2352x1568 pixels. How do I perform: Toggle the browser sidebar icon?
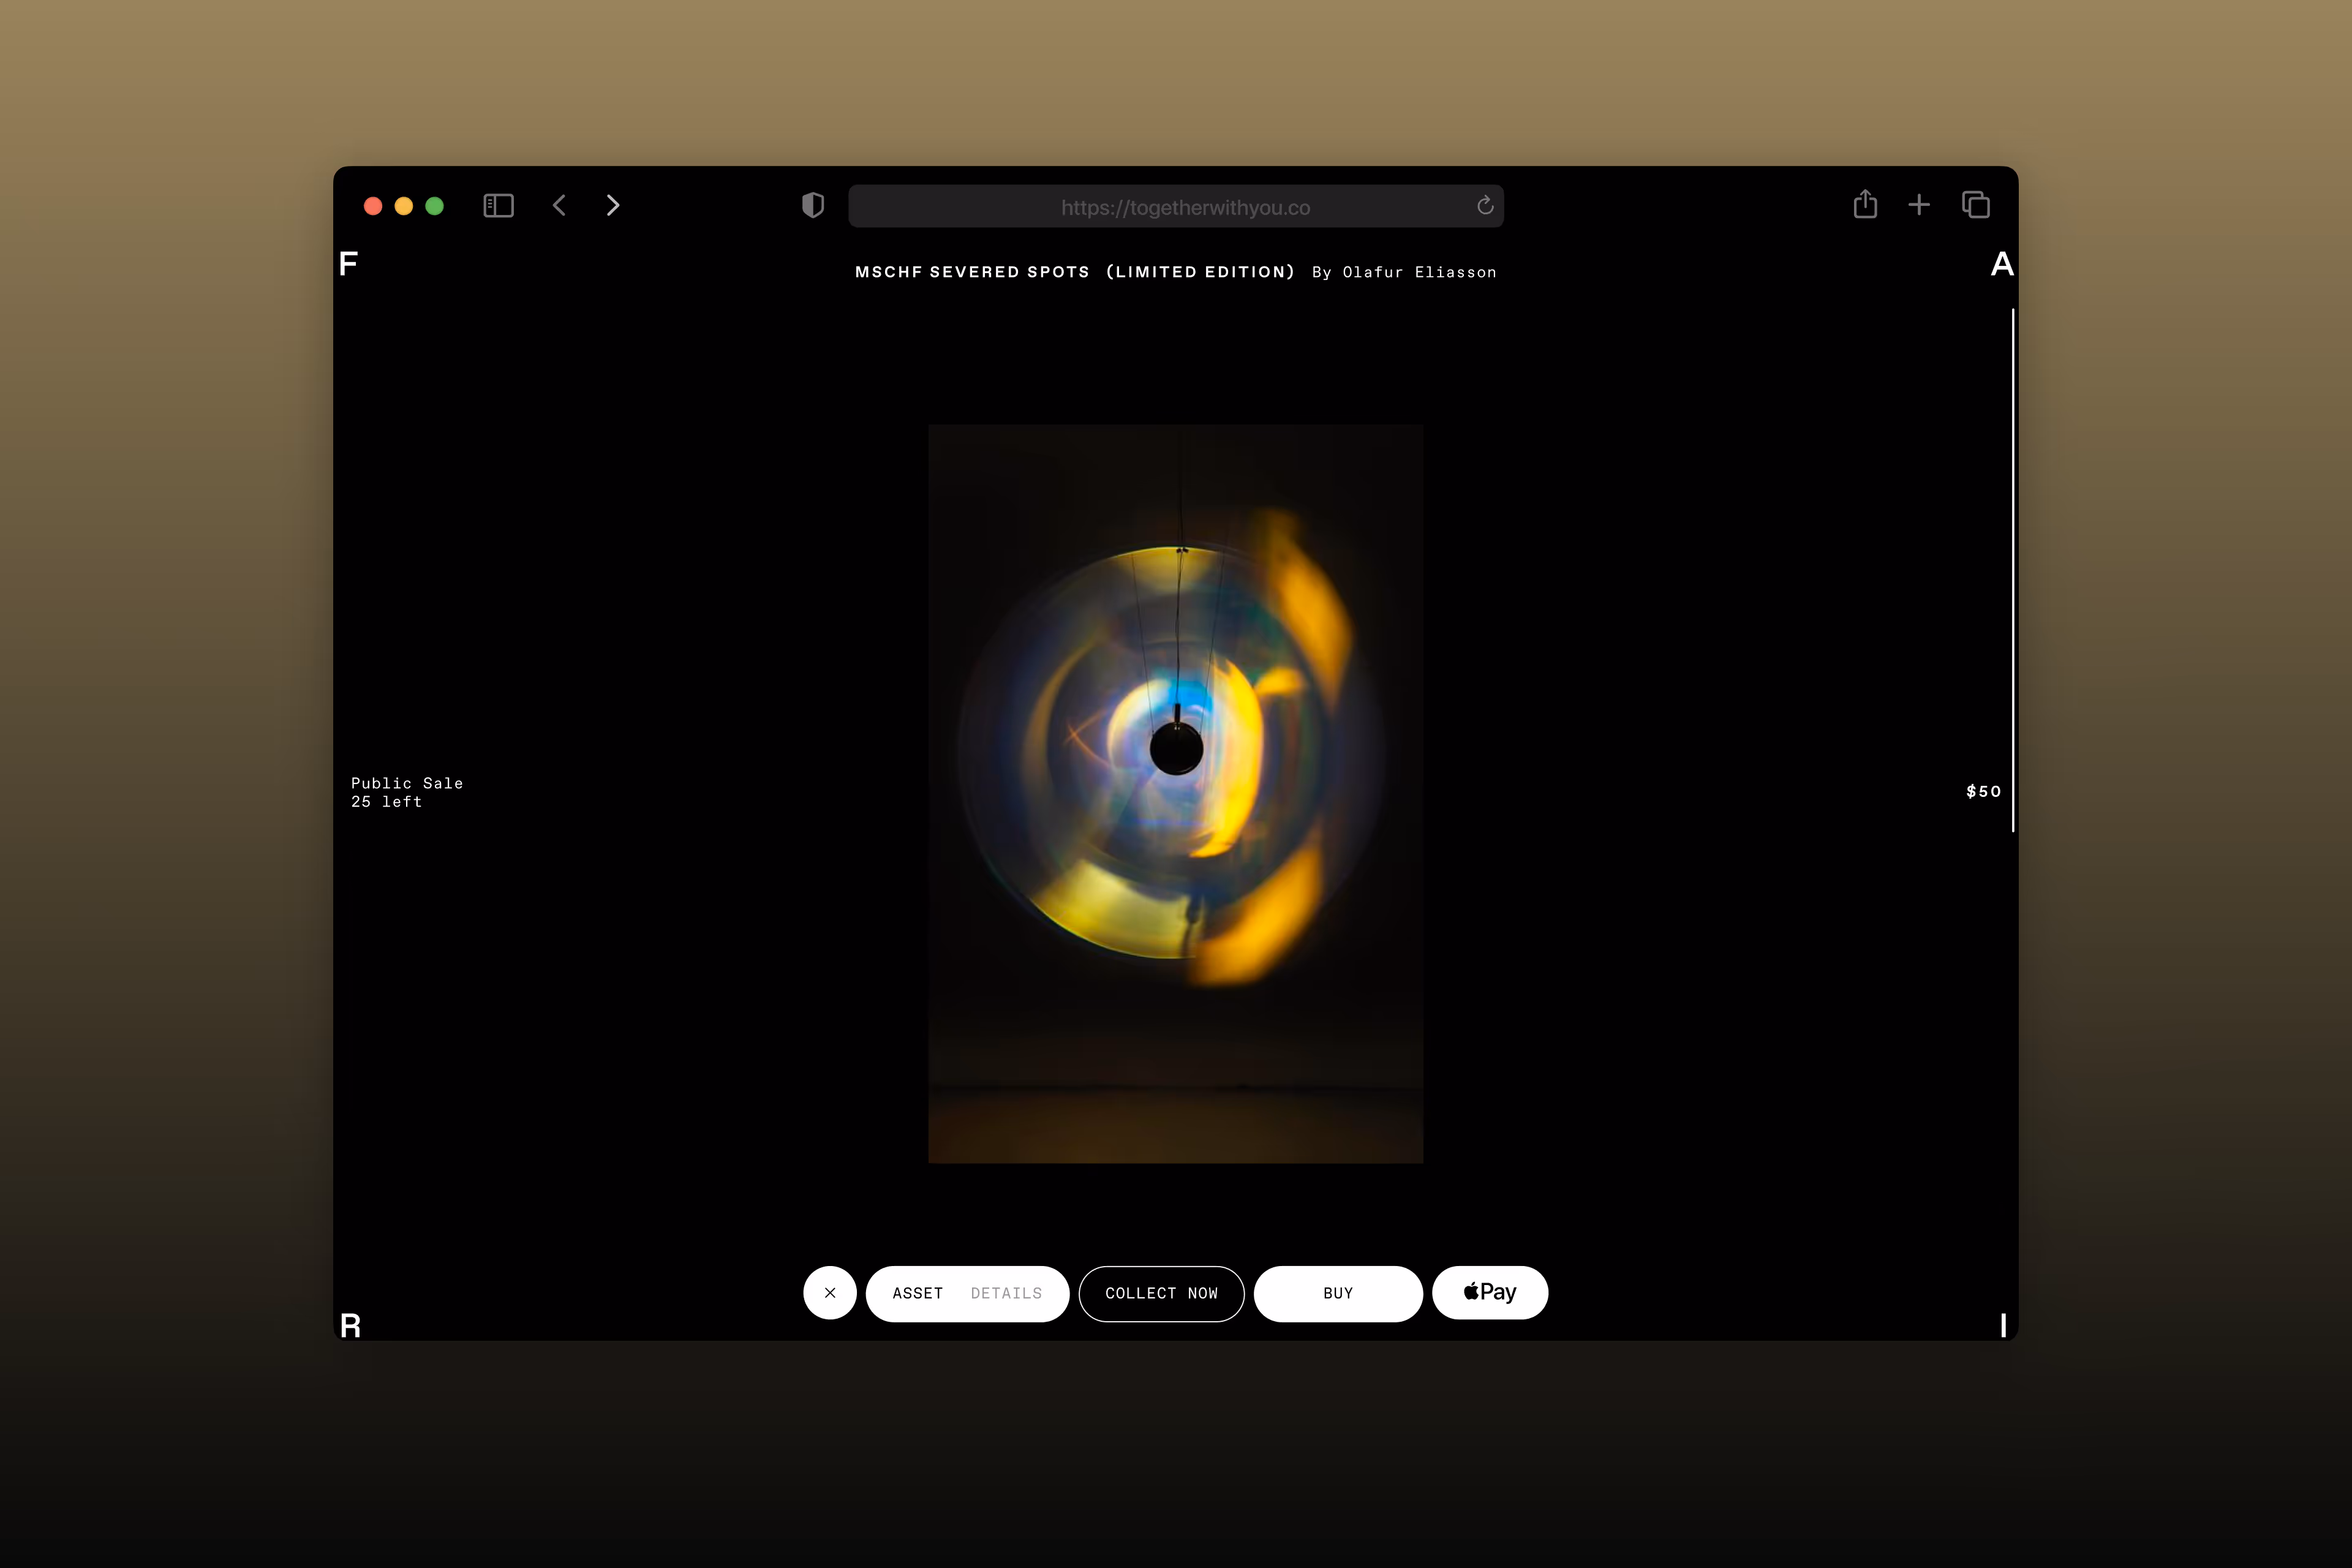[498, 206]
